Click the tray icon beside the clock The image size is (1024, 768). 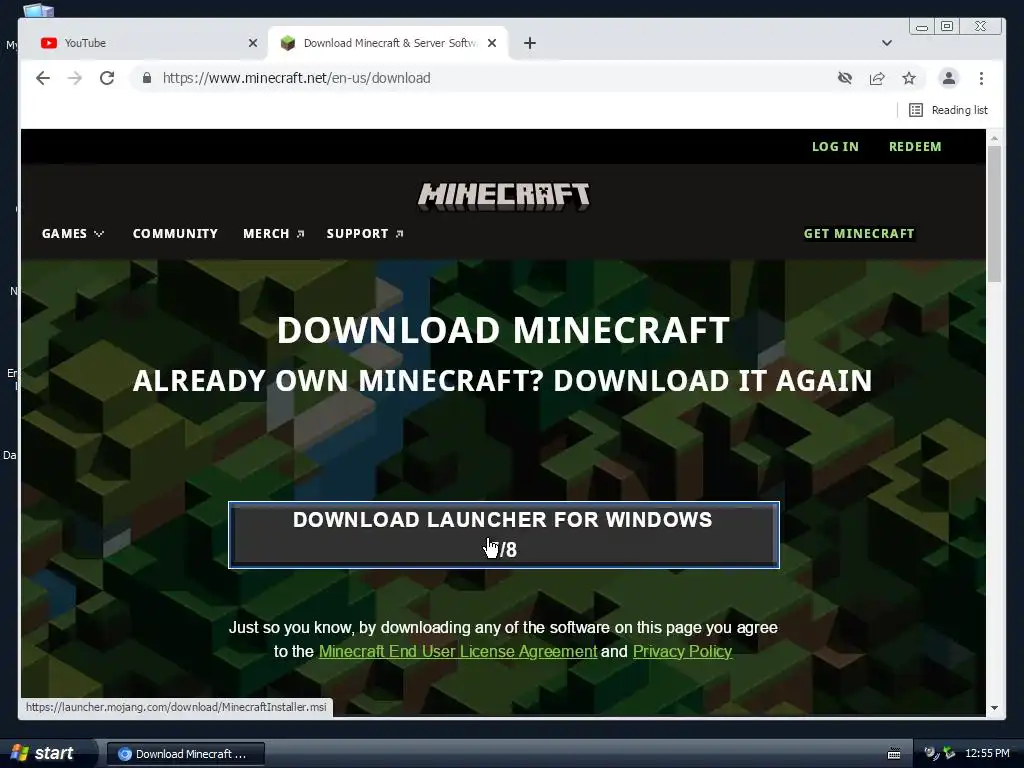[949, 754]
